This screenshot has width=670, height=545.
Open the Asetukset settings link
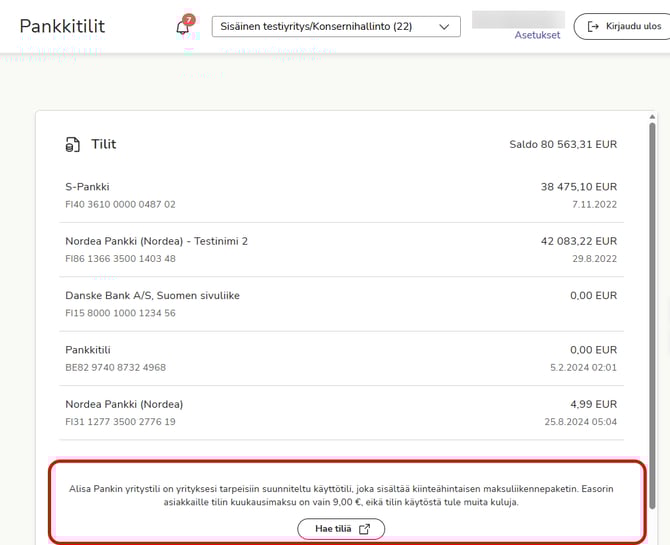[537, 35]
